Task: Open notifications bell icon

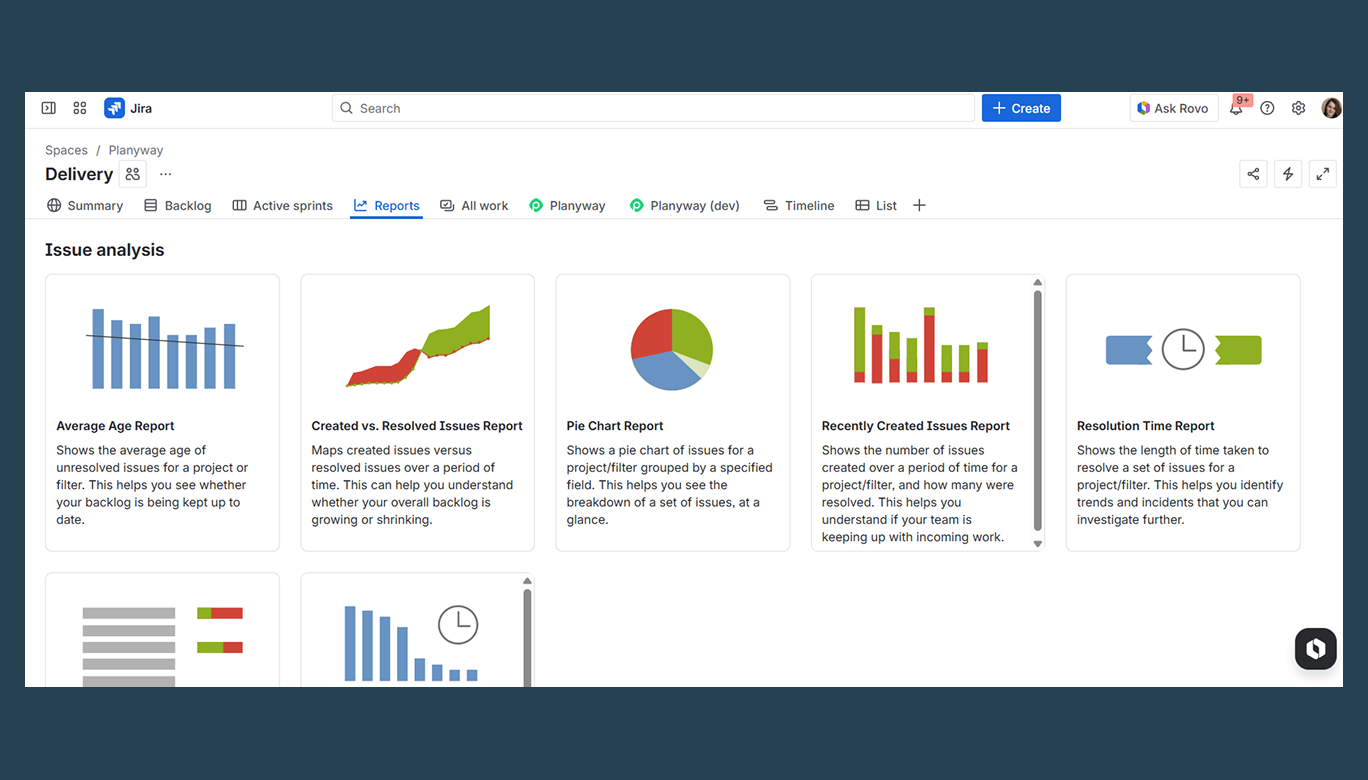Action: click(x=1237, y=108)
